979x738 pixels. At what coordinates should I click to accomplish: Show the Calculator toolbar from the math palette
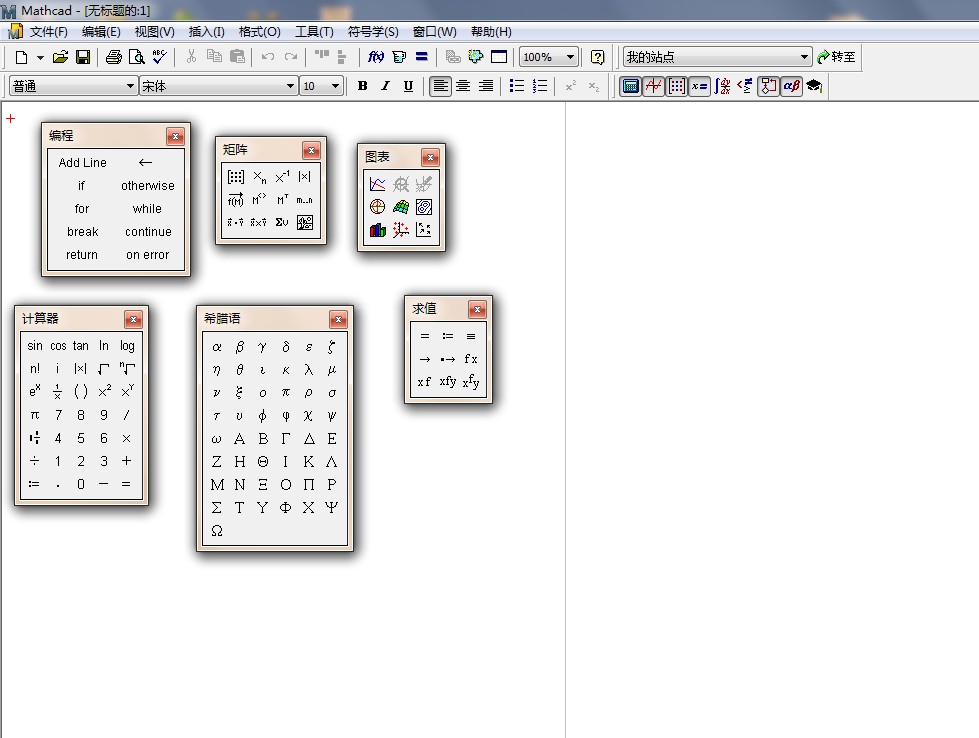631,86
